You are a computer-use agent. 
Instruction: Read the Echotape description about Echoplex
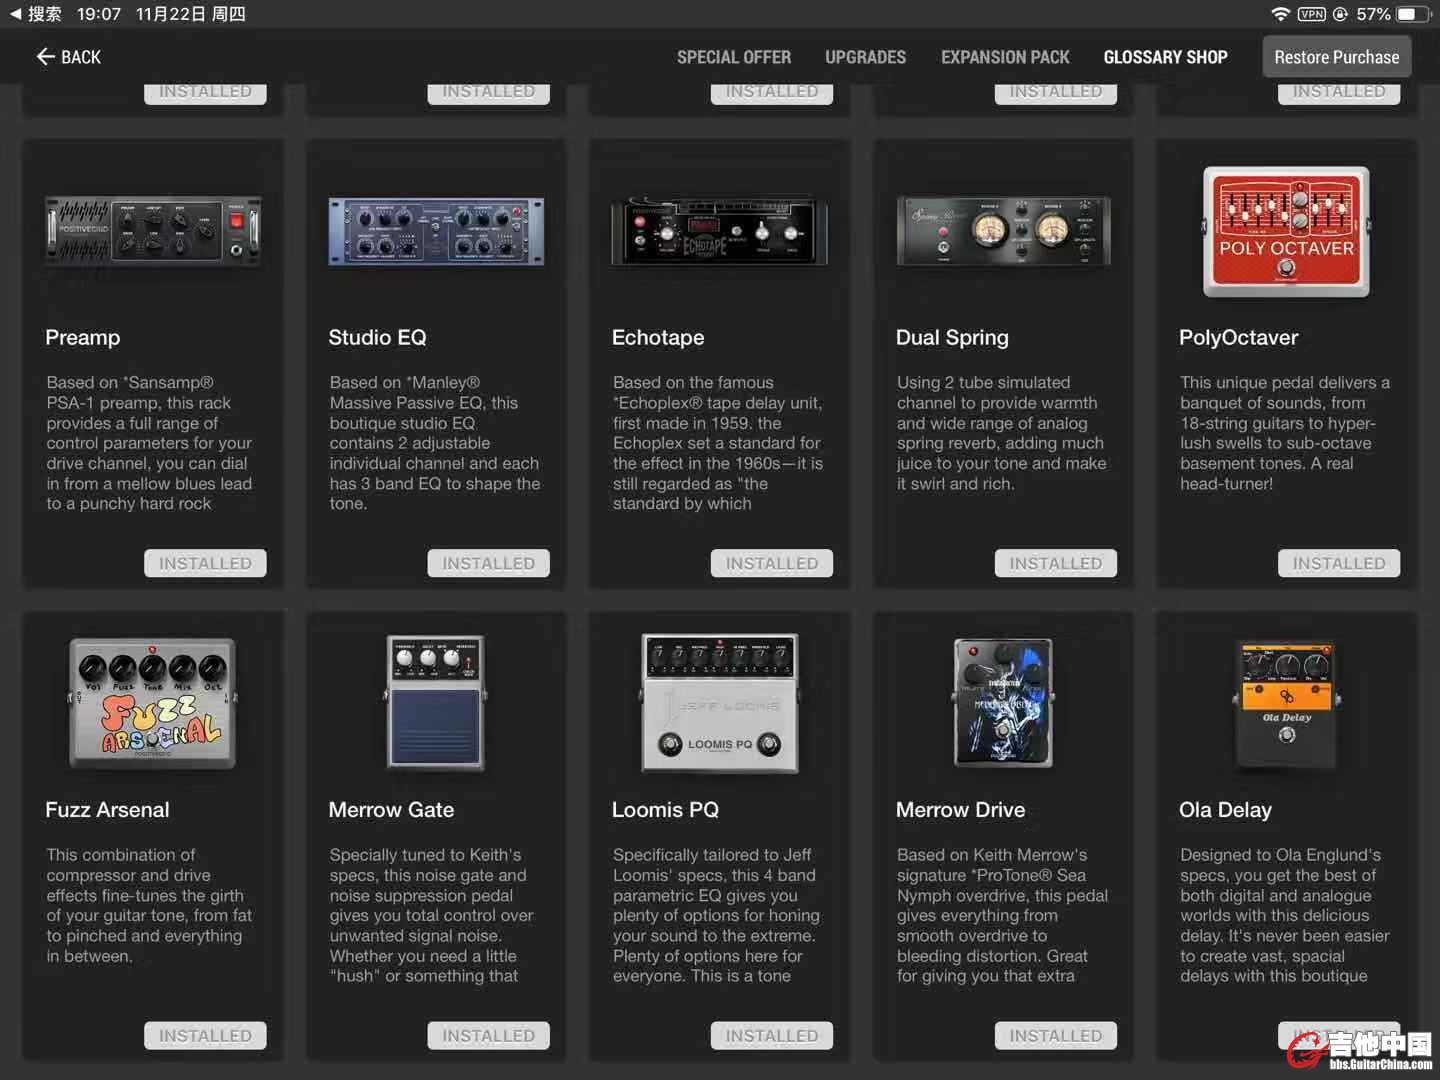[x=718, y=443]
